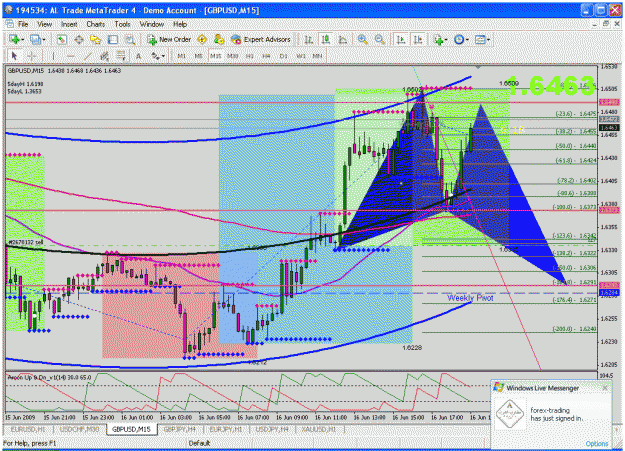The height and width of the screenshot is (451, 625).
Task: Open the View menu
Action: [x=44, y=24]
